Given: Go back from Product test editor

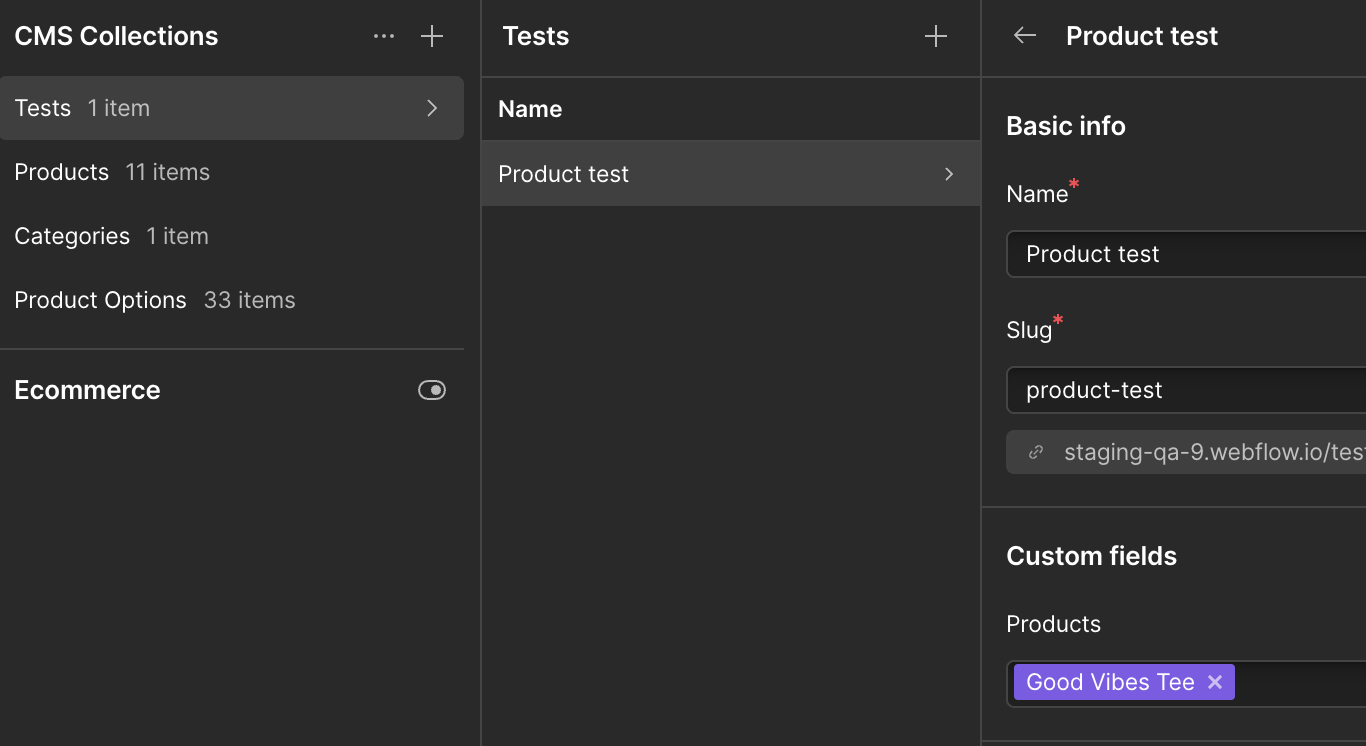Looking at the screenshot, I should [x=1025, y=36].
